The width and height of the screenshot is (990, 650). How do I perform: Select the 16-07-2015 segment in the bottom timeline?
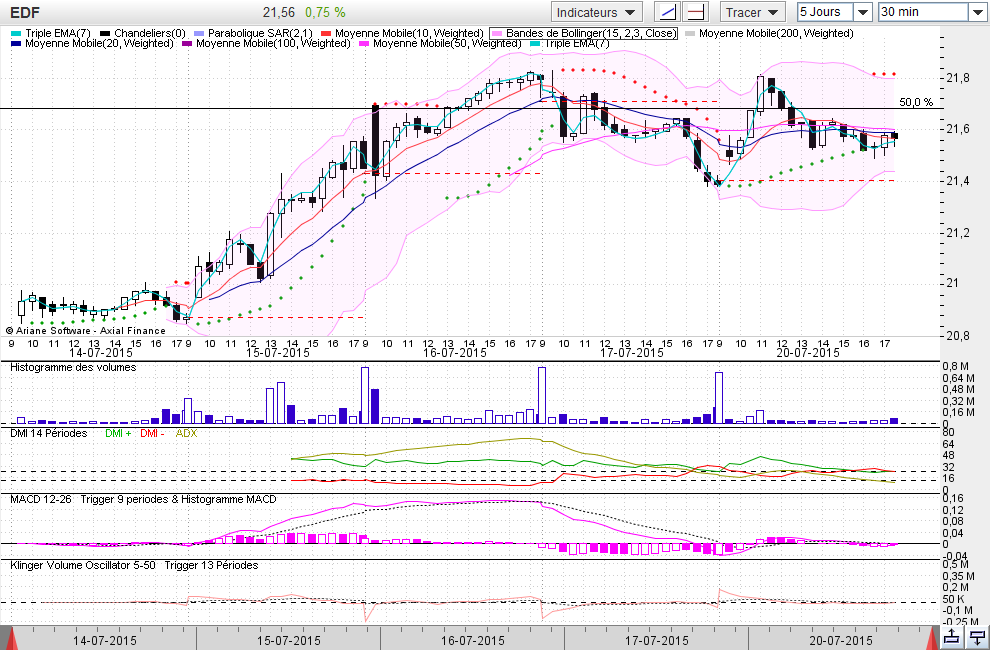473,639
